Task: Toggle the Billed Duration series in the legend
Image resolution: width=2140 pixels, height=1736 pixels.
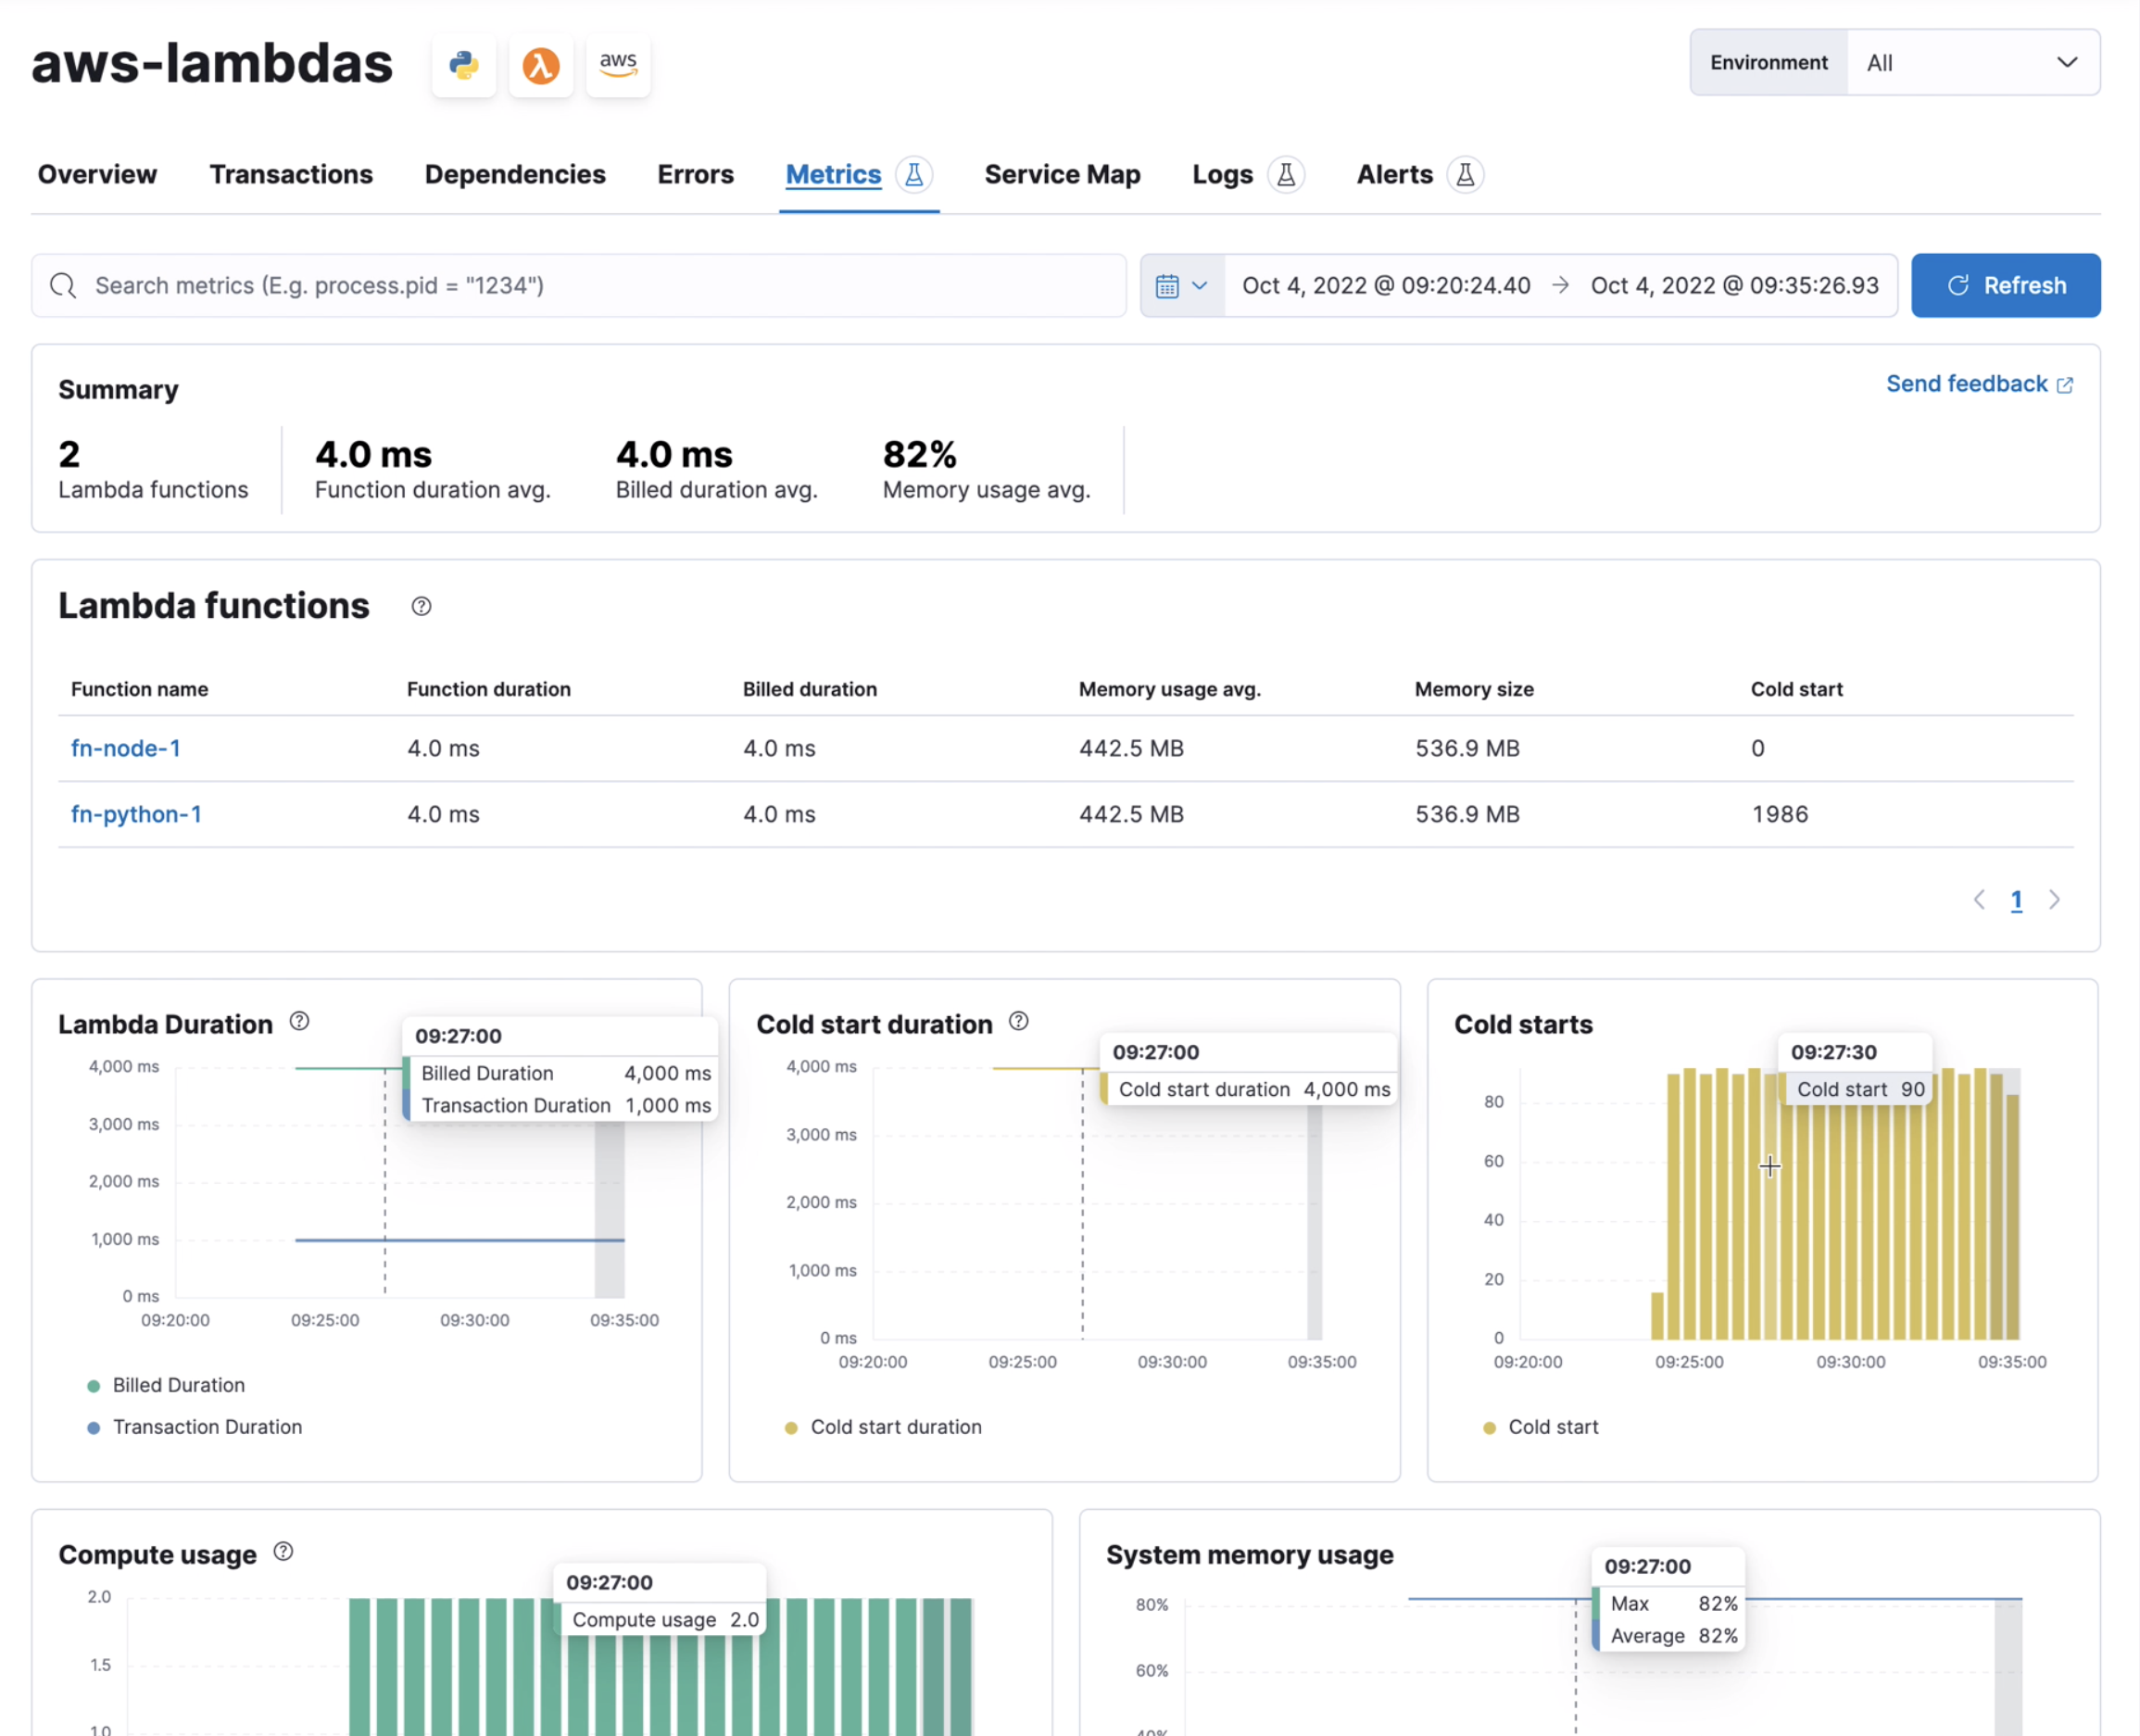Action: coord(178,1385)
